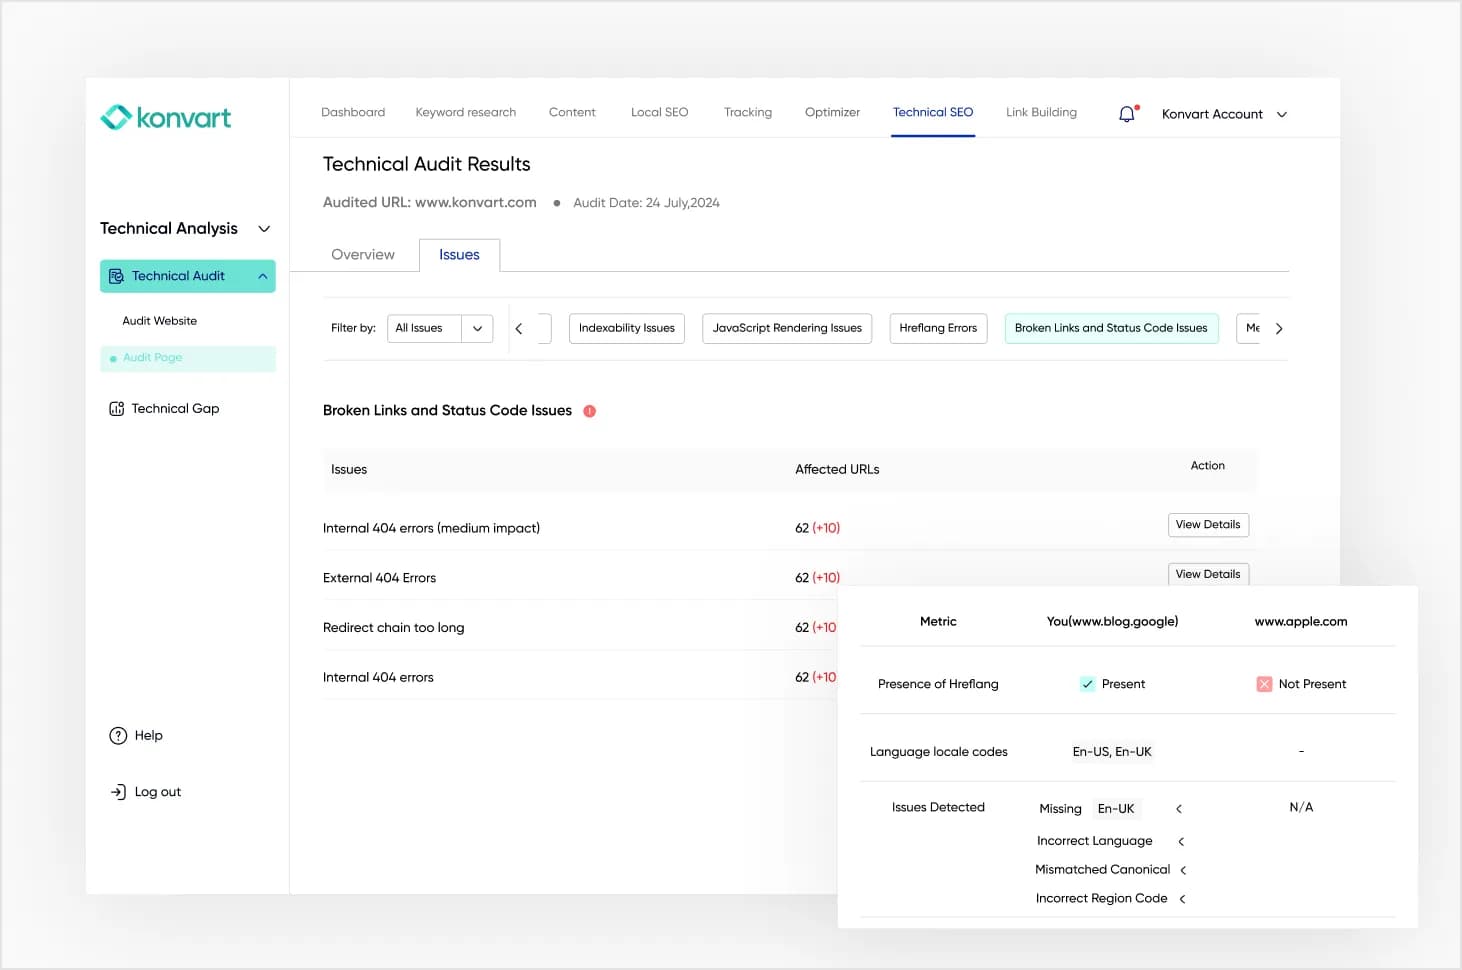Click the konvart logo
The width and height of the screenshot is (1462, 970).
[166, 118]
